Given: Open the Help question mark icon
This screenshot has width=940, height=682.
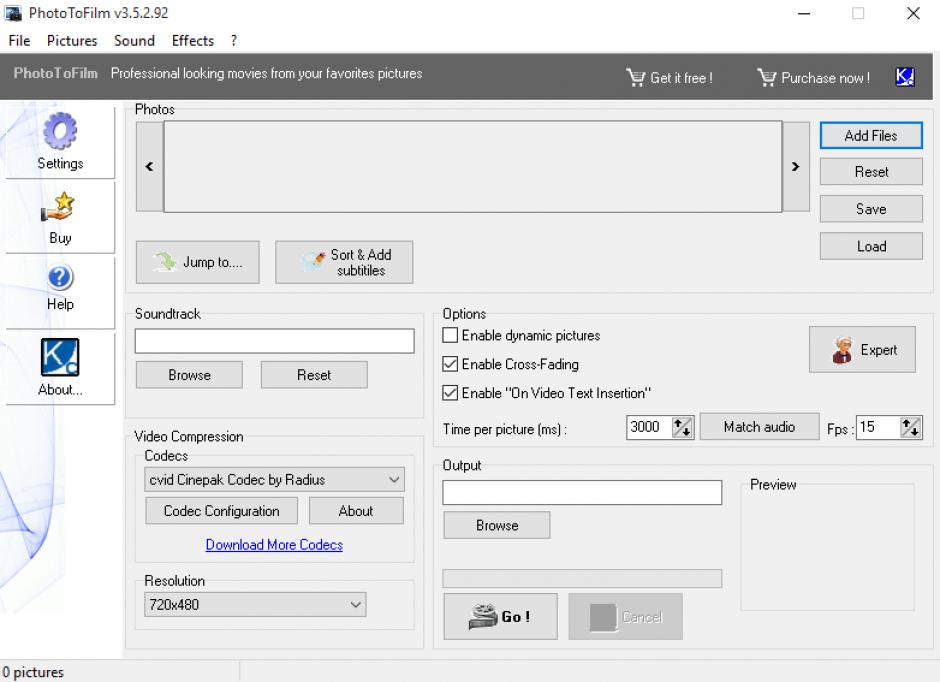Looking at the screenshot, I should (60, 277).
